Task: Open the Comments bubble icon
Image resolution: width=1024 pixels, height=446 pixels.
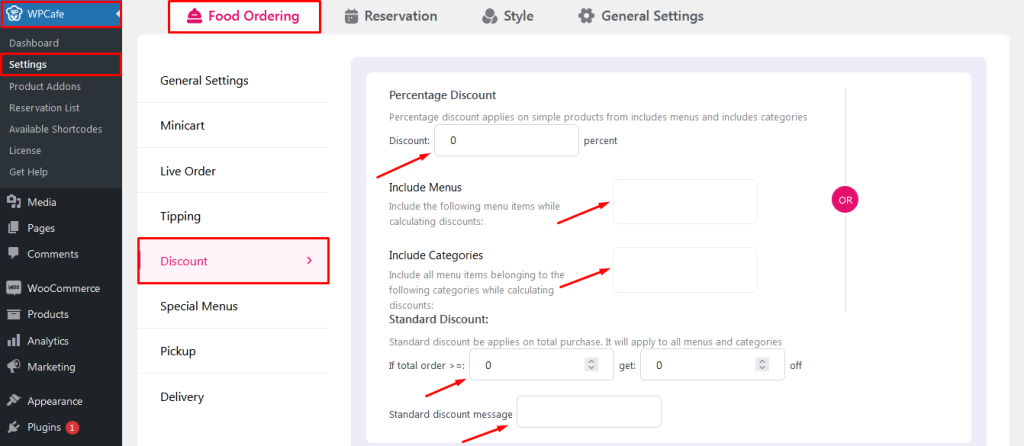Action: pos(13,254)
